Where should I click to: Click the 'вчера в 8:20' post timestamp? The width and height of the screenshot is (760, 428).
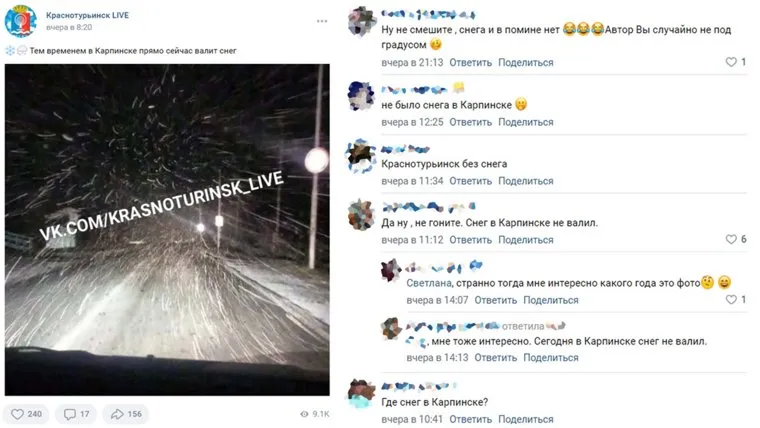tap(69, 27)
